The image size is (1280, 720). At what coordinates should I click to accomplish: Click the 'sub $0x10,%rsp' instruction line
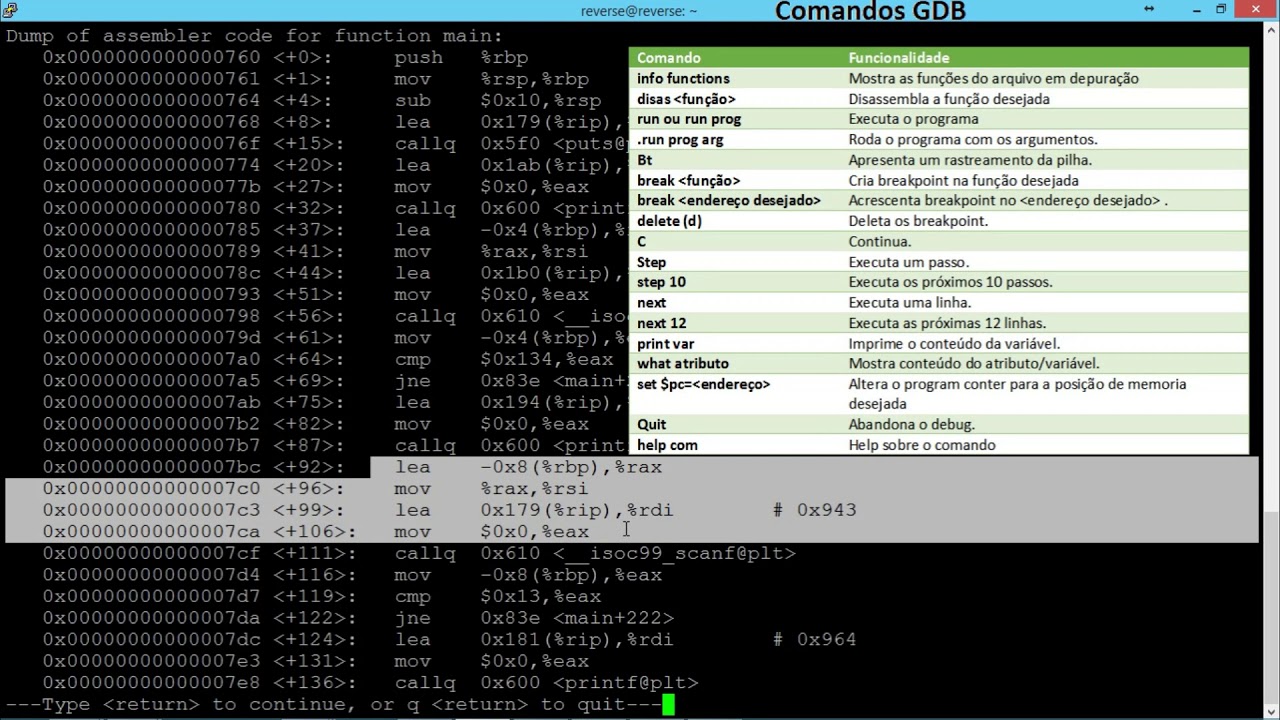[x=322, y=101]
